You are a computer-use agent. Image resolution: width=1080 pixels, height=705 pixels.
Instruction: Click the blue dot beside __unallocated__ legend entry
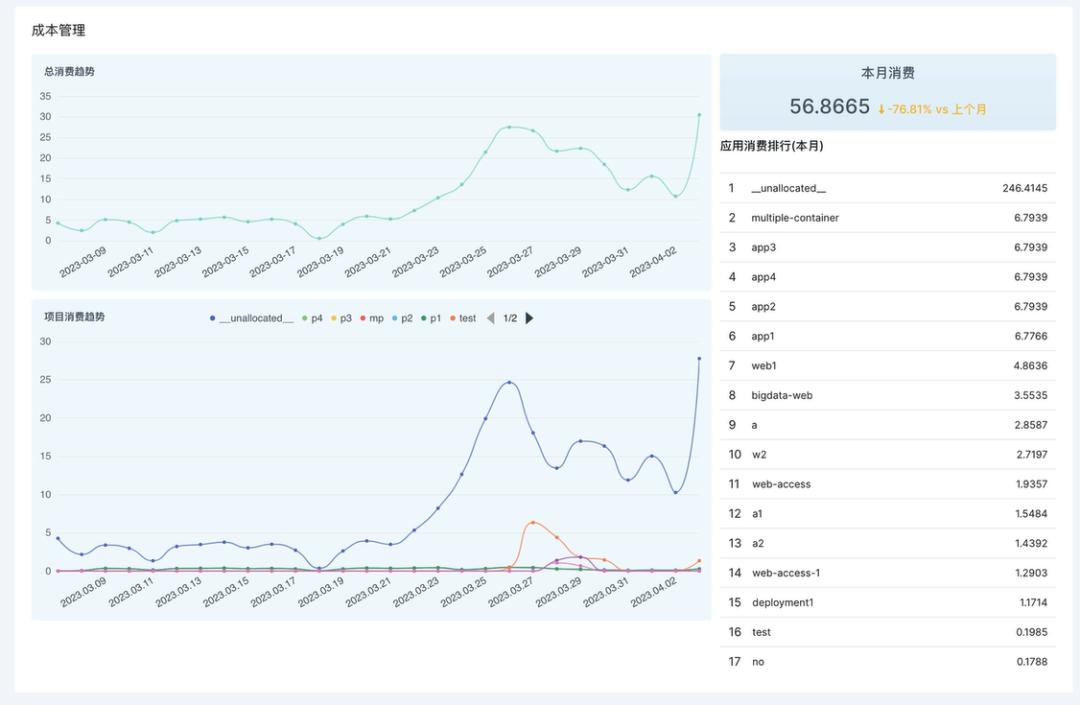coord(213,318)
